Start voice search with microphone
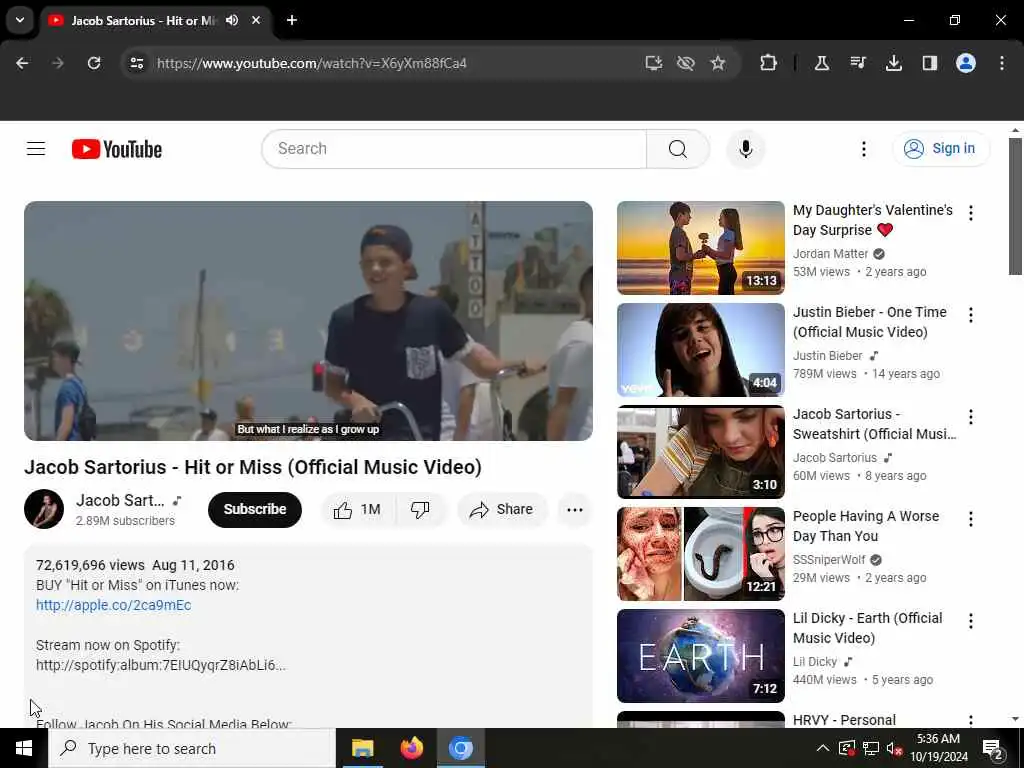This screenshot has width=1024, height=768. (745, 149)
